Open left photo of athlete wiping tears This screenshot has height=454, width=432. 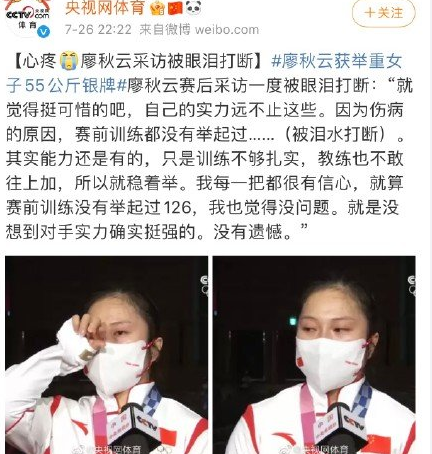106,355
